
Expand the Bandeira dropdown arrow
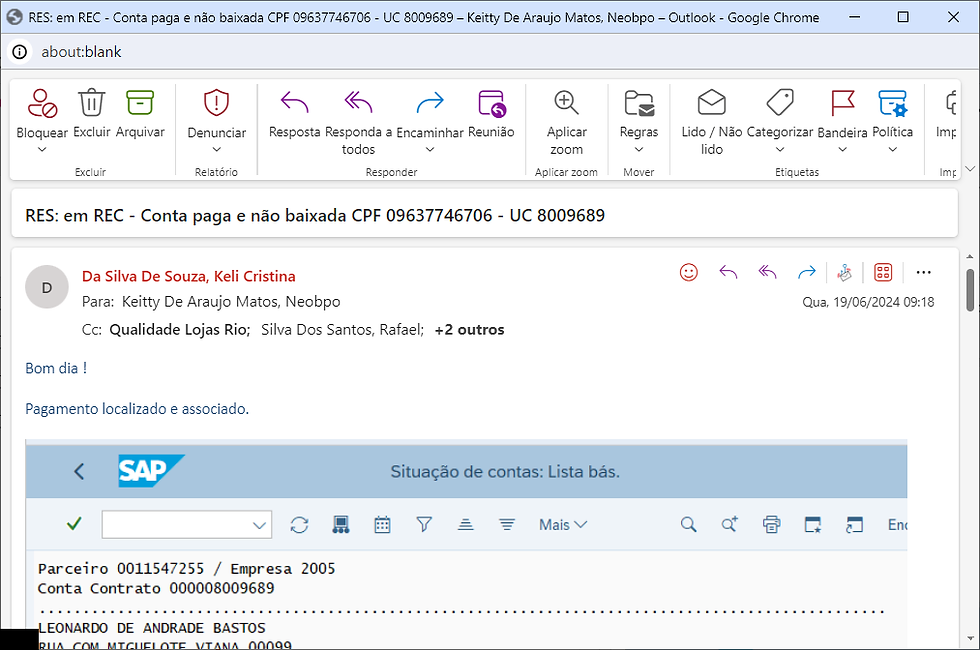tap(842, 149)
